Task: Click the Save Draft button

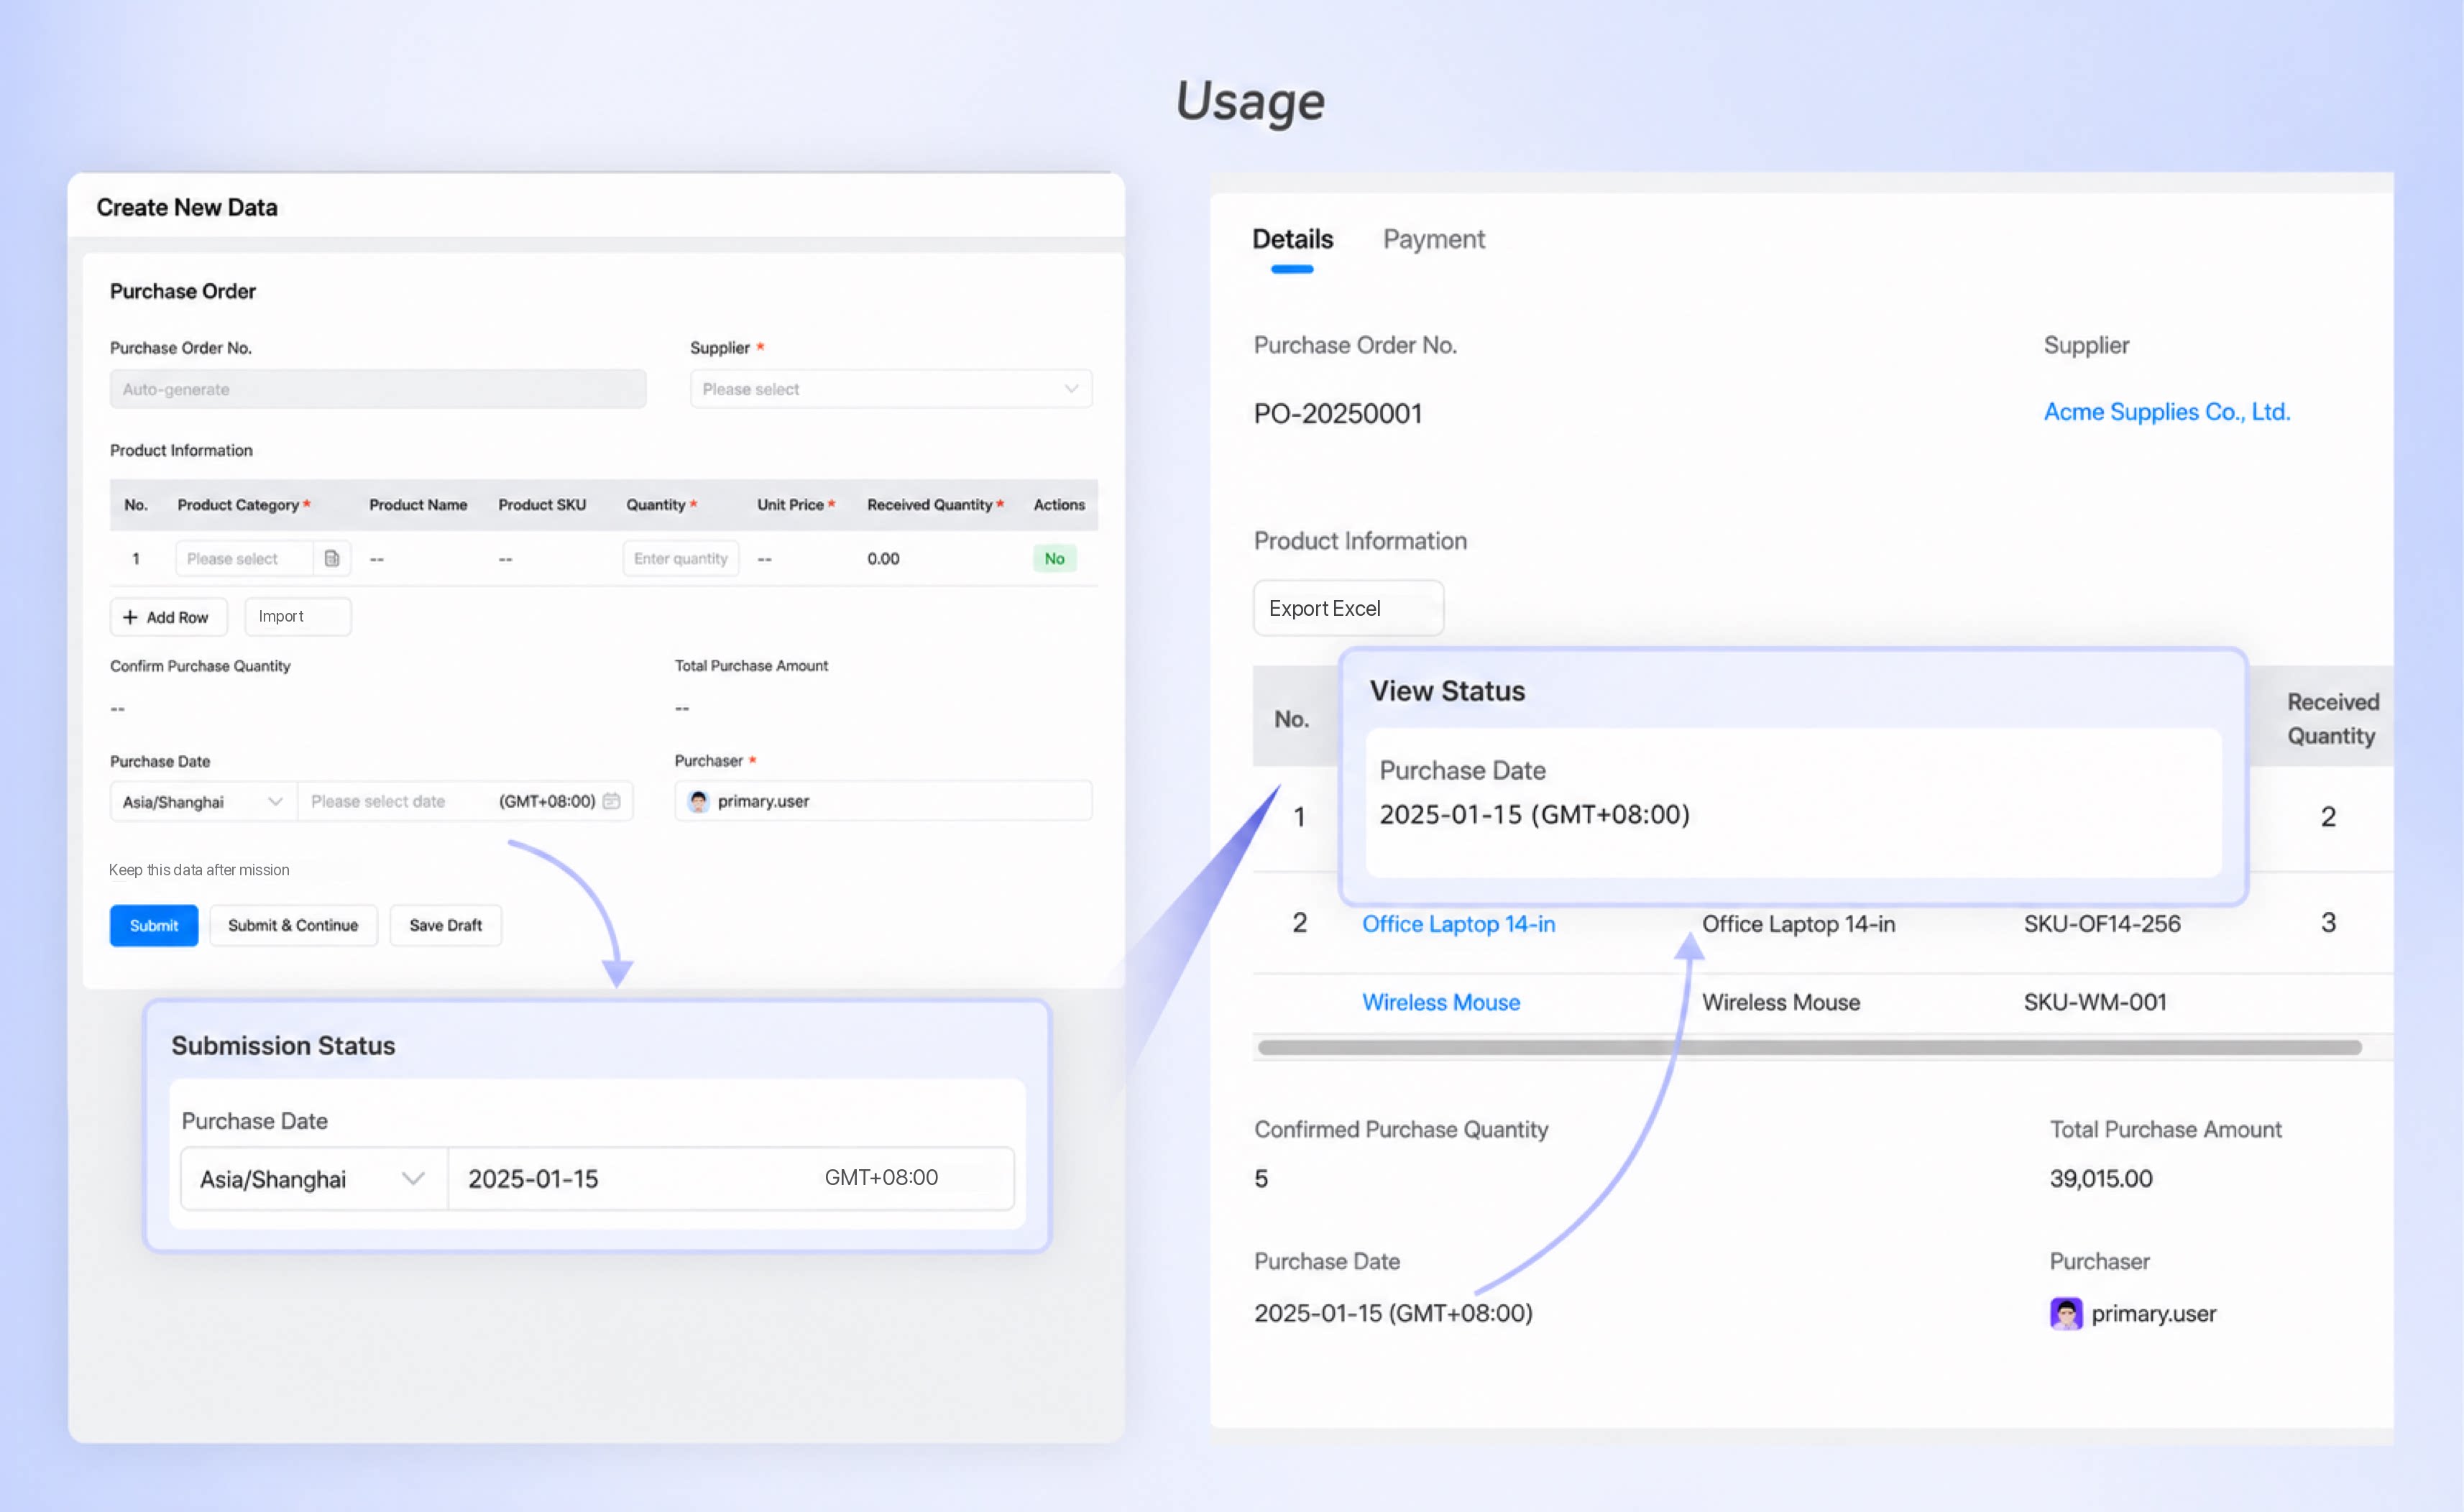Action: (x=445, y=925)
